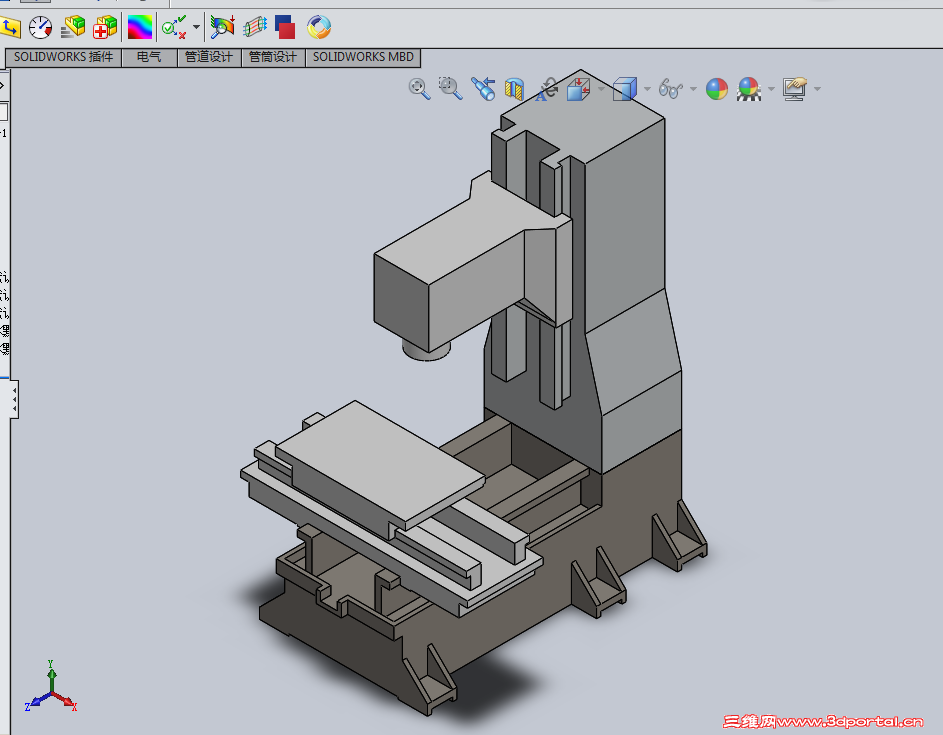This screenshot has width=943, height=735.
Task: Click the Hide/Show Items glasses icon
Action: [x=671, y=89]
